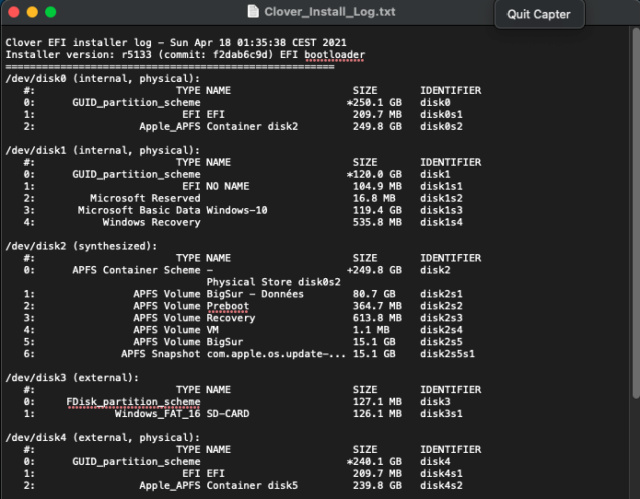Viewport: 640px width, 499px height.
Task: Click the underlined word bootloader
Action: pos(334,55)
